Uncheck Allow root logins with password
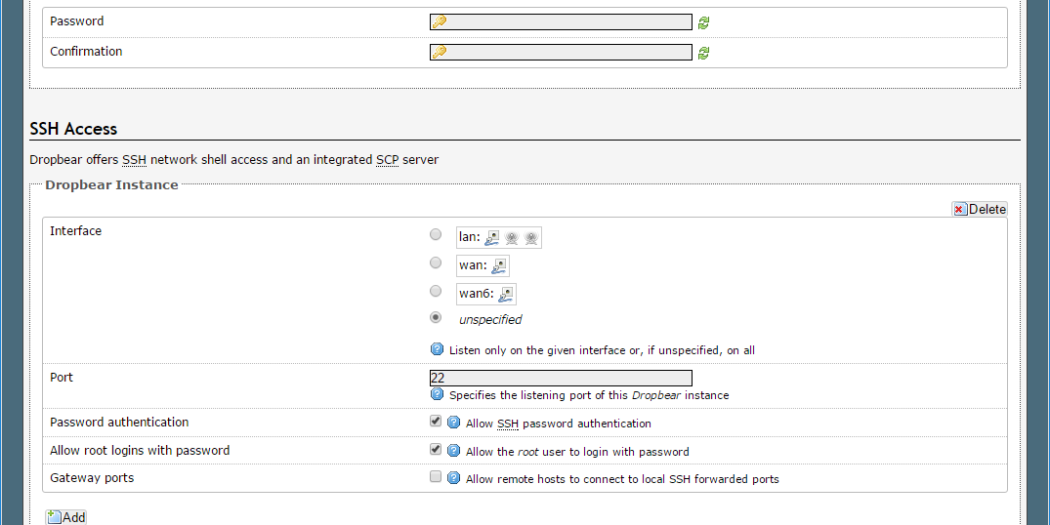Image resolution: width=1050 pixels, height=525 pixels. pos(435,450)
